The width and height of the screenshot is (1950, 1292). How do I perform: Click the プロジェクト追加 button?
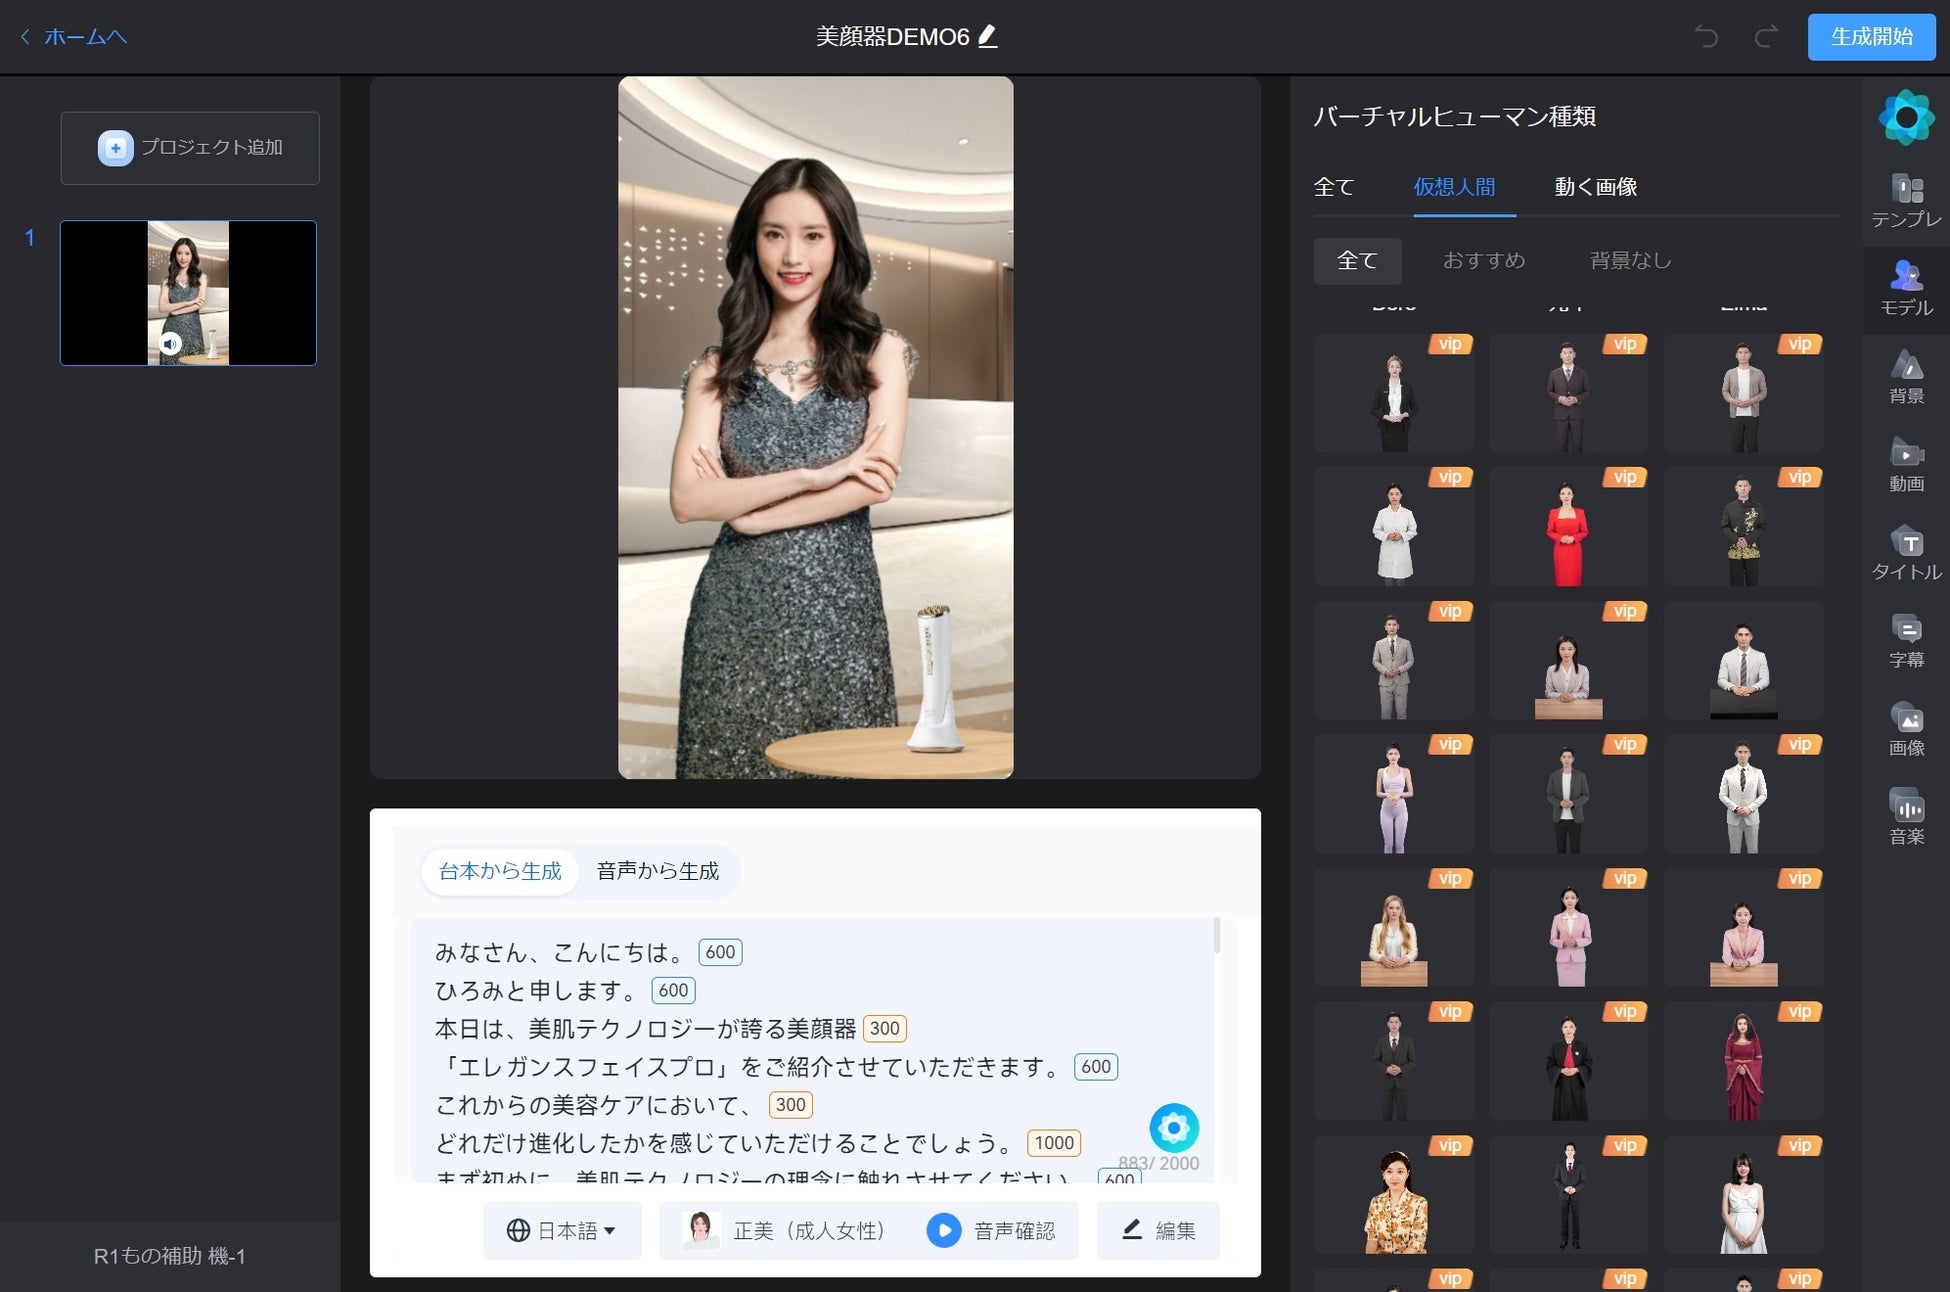coord(190,148)
